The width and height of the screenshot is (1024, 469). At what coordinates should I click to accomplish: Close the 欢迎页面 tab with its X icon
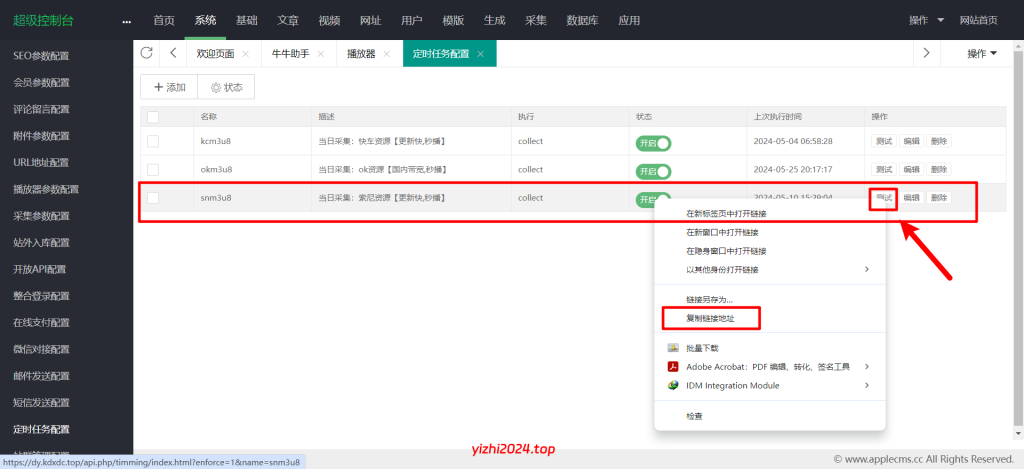pos(246,54)
